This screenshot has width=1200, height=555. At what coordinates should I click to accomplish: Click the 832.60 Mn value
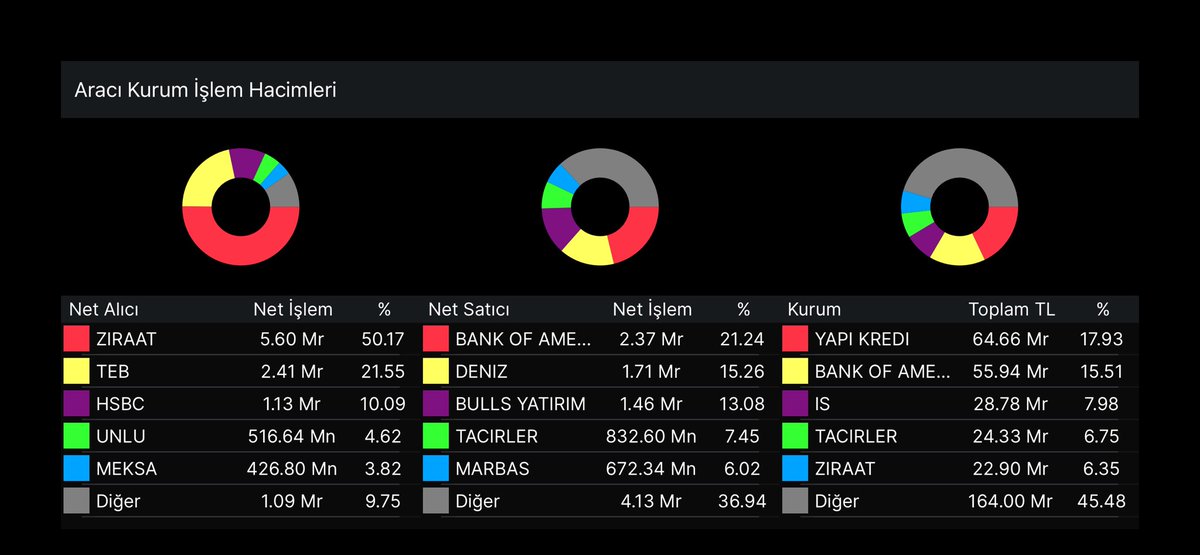651,437
